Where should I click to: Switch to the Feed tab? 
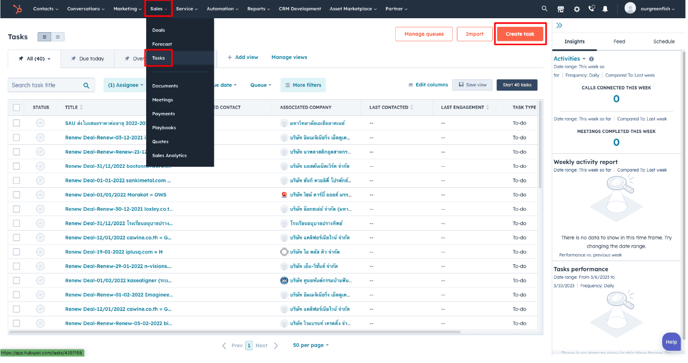620,42
